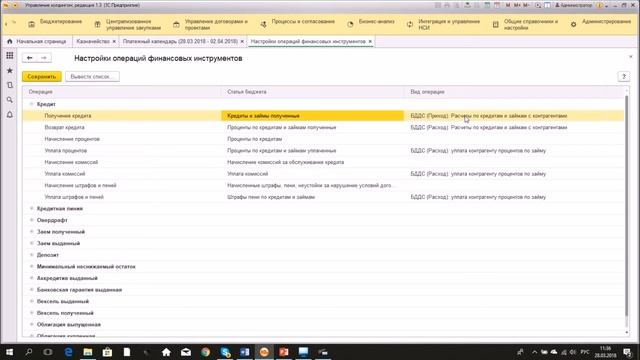Screen dimensions: 640x360
Task: Open Управление договорами и проектами section
Action: 210,24
